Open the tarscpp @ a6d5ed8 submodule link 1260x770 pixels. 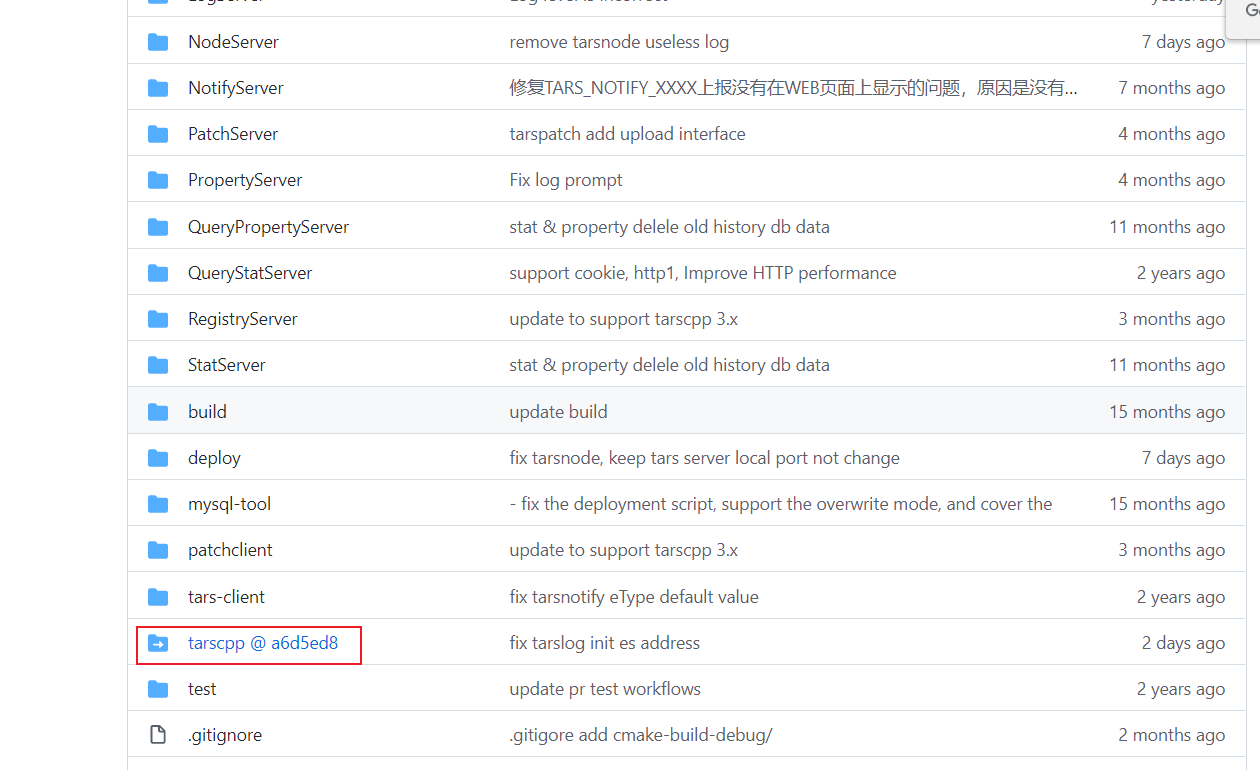coord(263,643)
